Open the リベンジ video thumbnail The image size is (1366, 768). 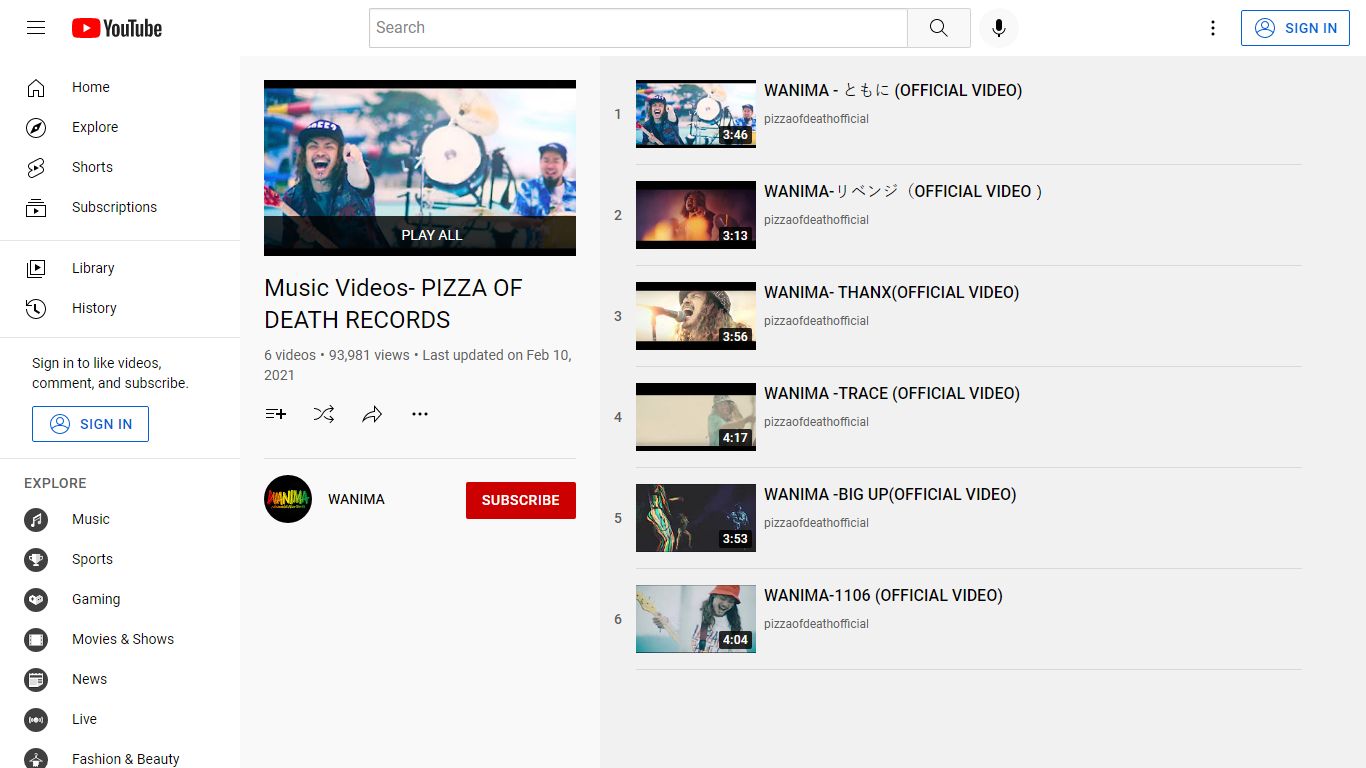[x=696, y=215]
